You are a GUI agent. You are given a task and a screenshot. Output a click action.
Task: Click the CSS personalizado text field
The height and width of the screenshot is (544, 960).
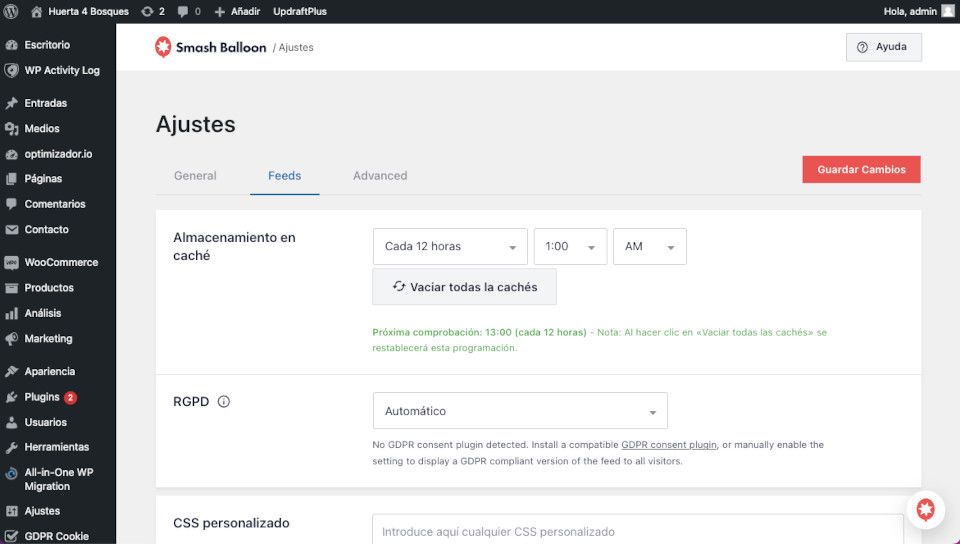pos(637,529)
